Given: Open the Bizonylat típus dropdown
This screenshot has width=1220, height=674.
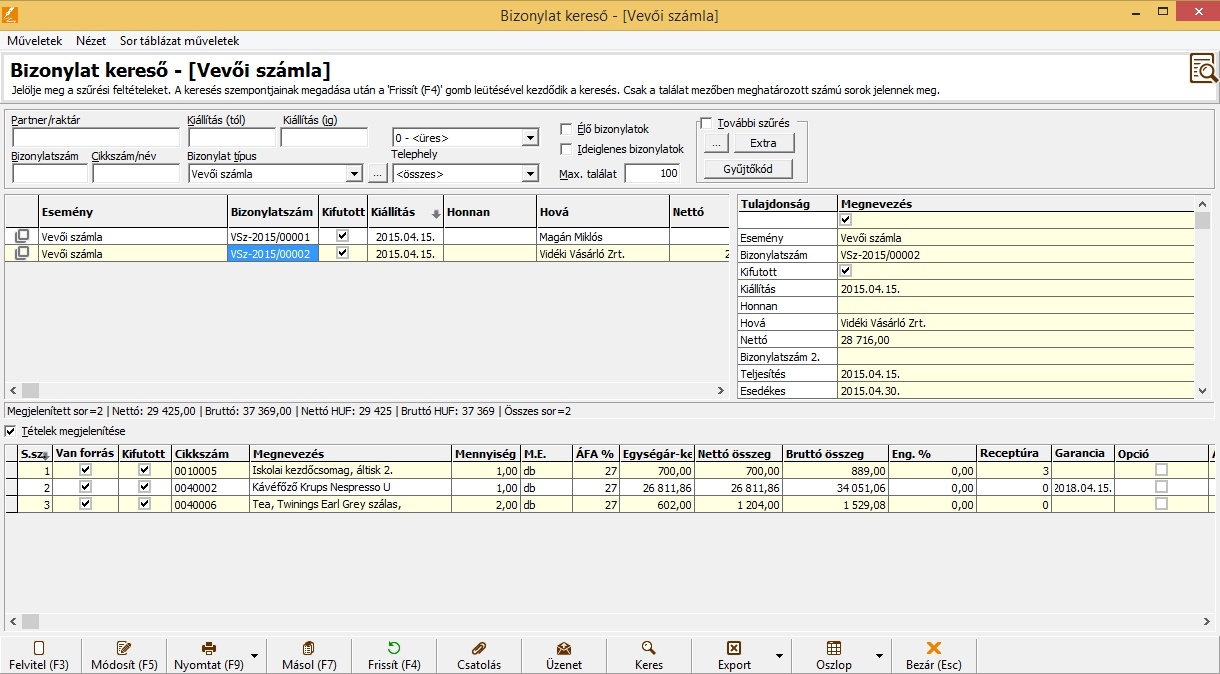Looking at the screenshot, I should pyautogui.click(x=353, y=174).
